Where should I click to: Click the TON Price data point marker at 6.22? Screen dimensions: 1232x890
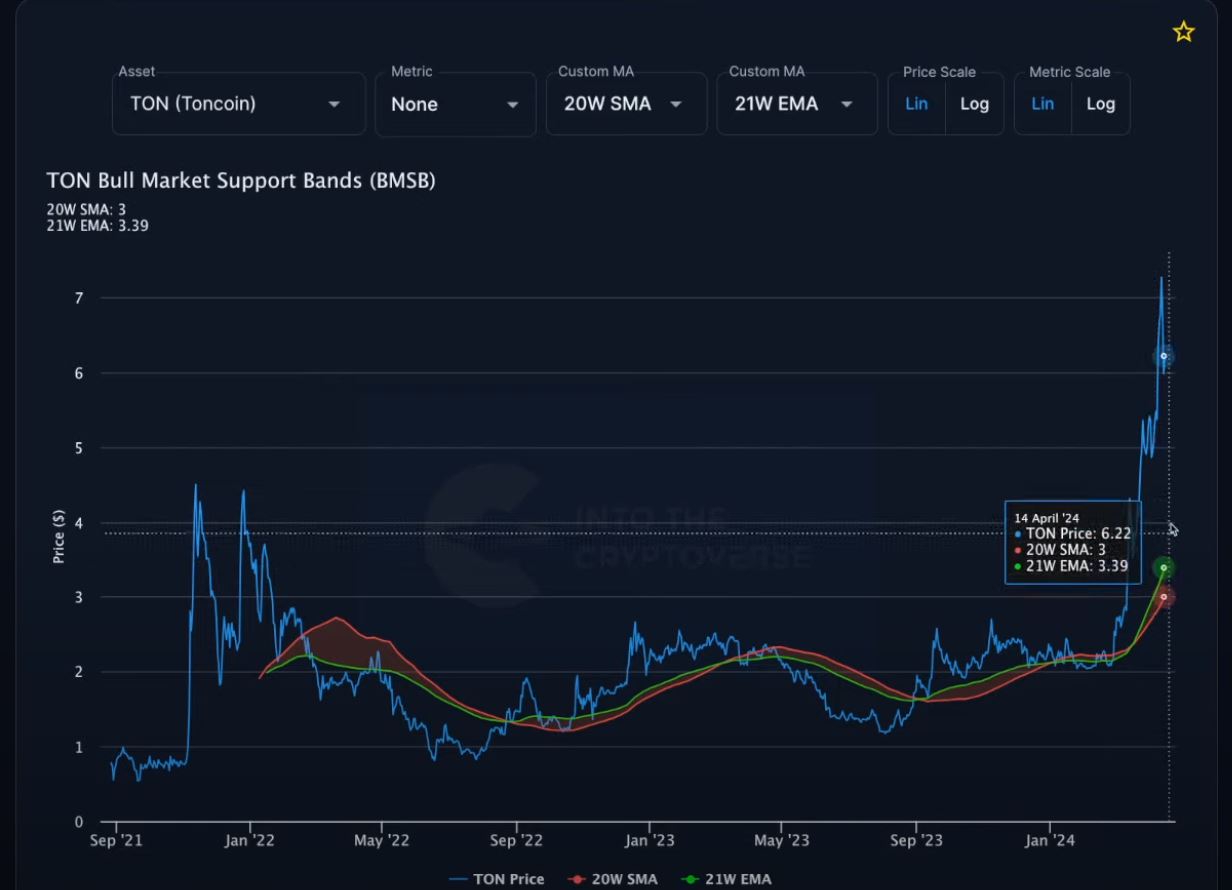click(1164, 356)
